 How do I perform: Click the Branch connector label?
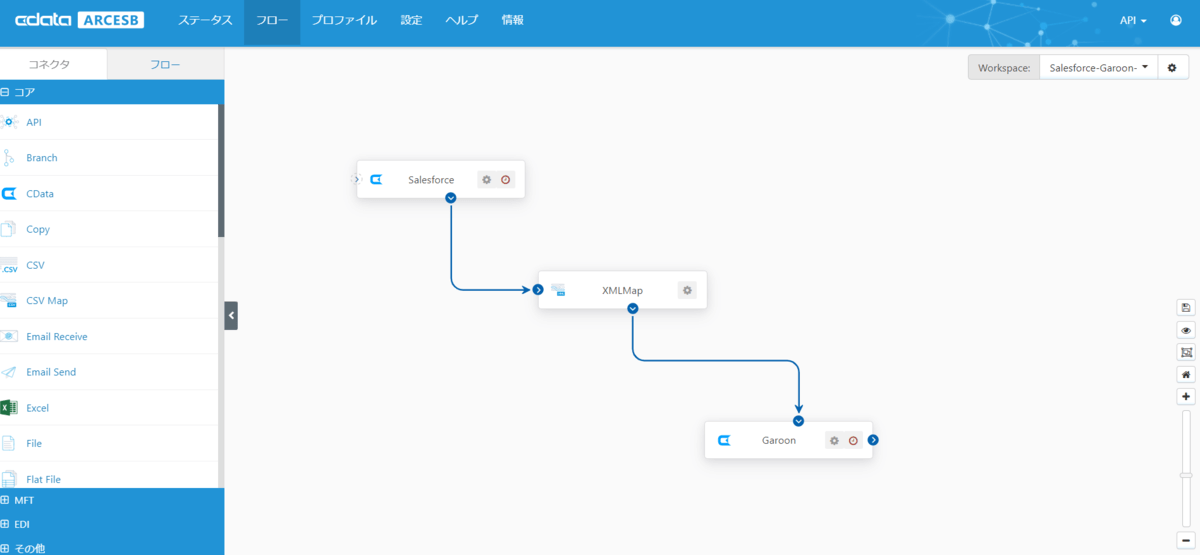(x=42, y=158)
